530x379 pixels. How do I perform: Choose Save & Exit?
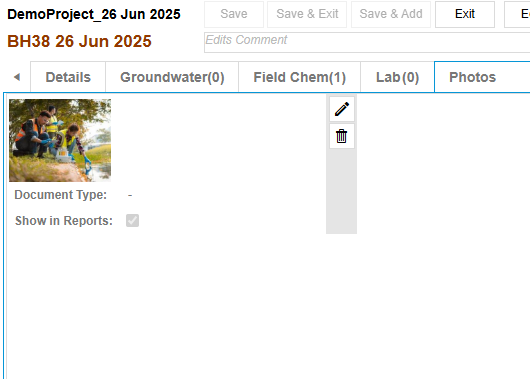(307, 14)
